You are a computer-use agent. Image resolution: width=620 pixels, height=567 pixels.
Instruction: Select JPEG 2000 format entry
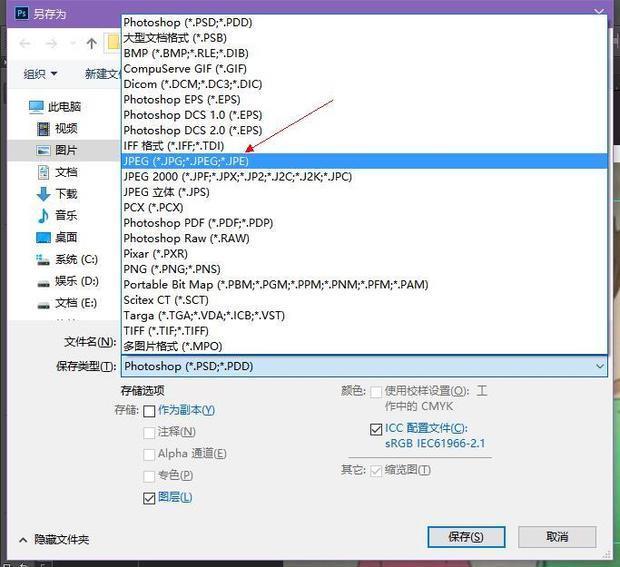tap(364, 177)
